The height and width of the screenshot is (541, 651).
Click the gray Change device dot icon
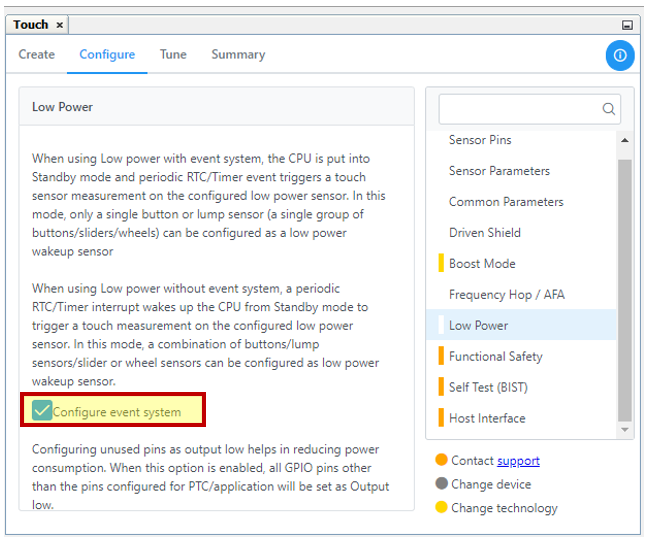click(441, 484)
